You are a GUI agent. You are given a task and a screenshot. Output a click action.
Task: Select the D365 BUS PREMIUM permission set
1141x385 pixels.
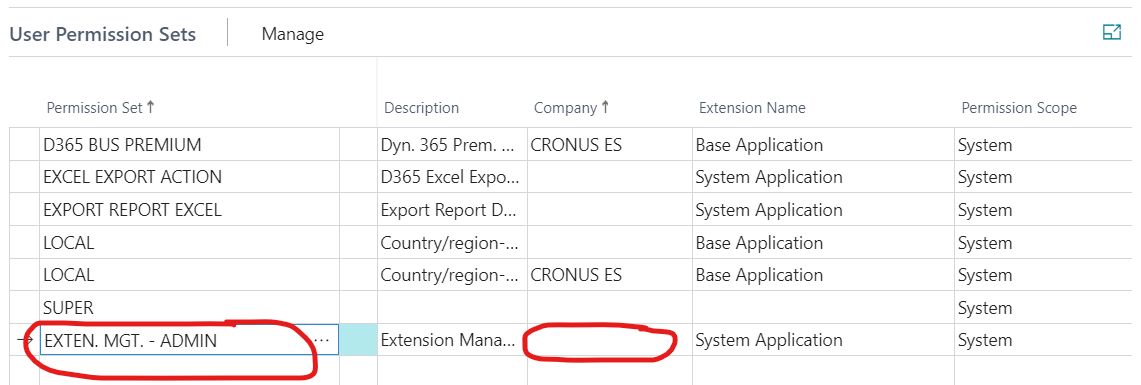[190, 145]
